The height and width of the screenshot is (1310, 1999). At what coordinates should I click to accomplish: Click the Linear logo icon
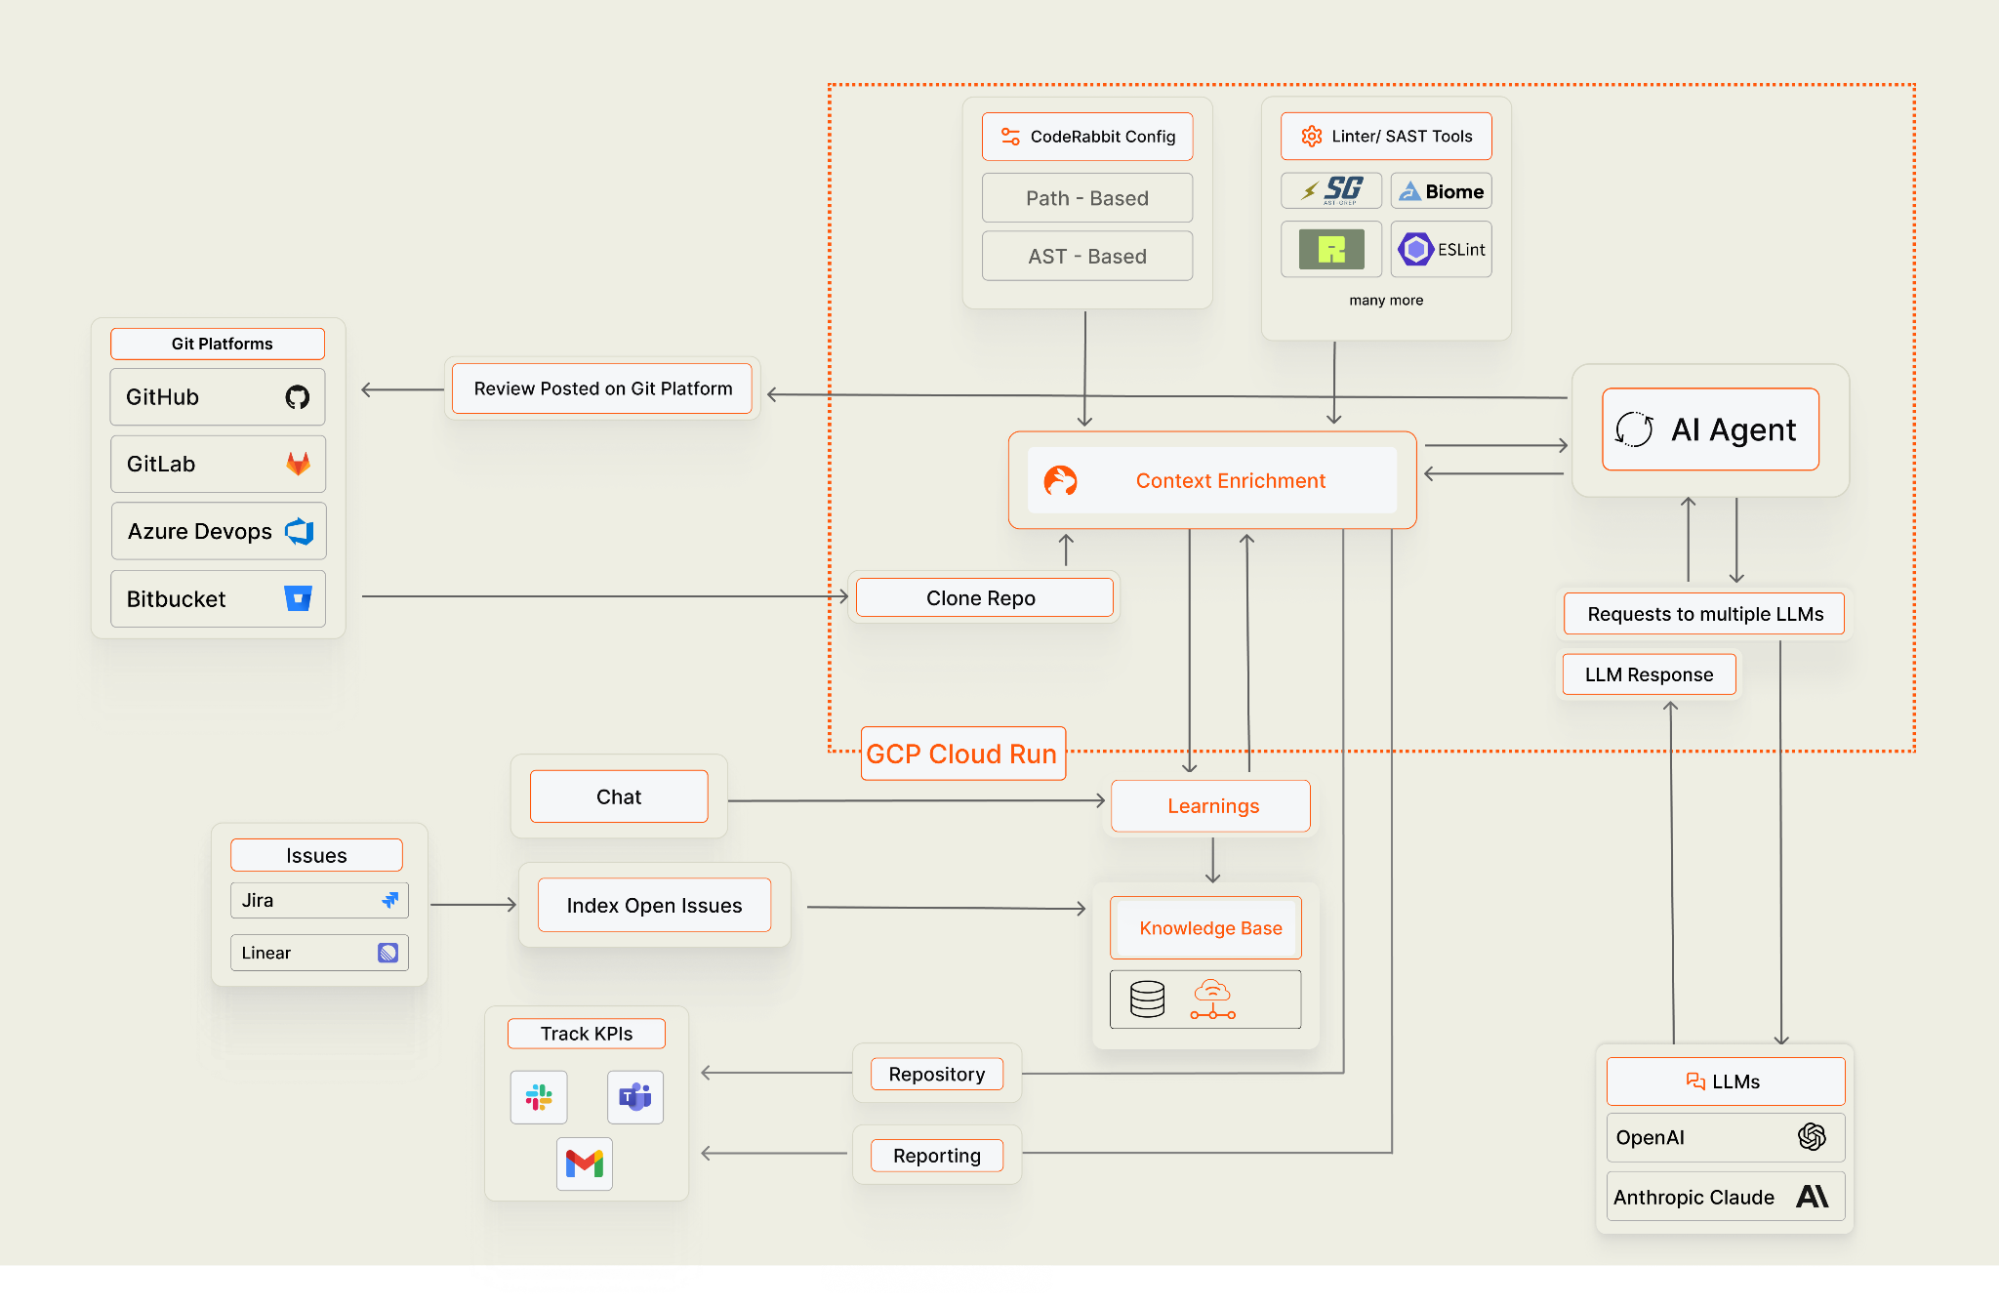point(388,953)
